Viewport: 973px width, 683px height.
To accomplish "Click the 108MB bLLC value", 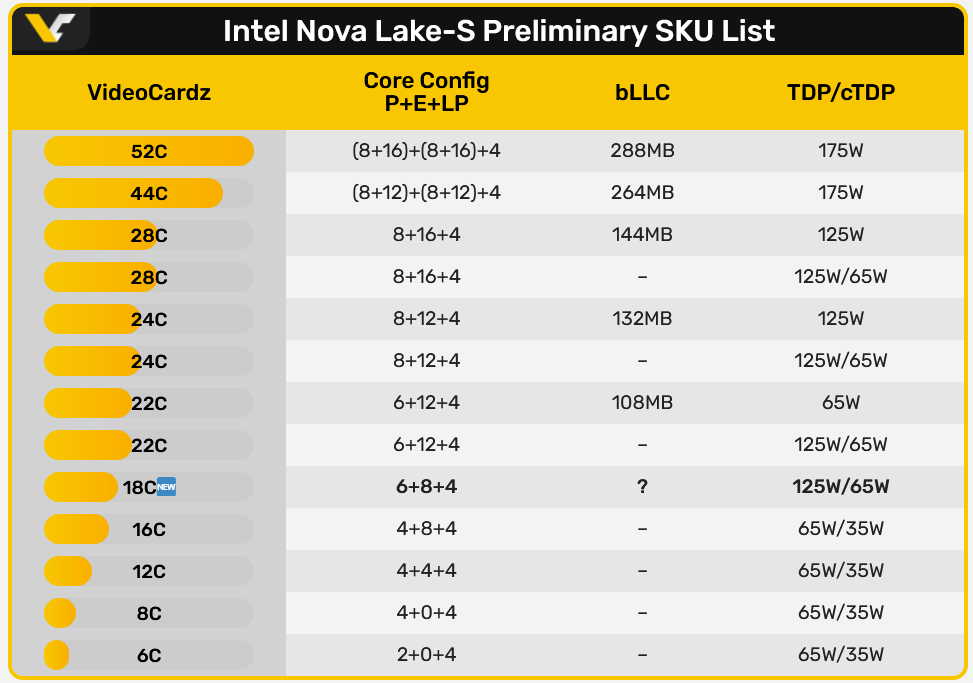I will [642, 403].
